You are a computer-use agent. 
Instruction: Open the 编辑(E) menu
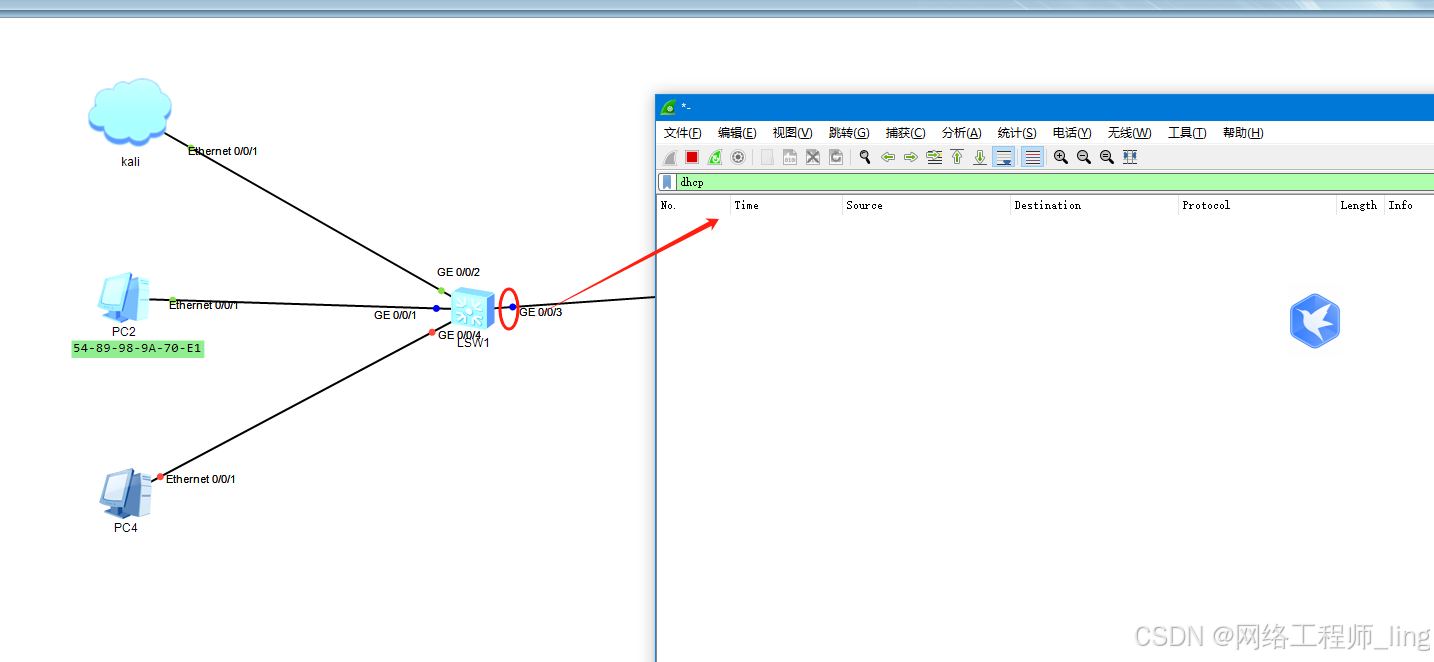(737, 133)
